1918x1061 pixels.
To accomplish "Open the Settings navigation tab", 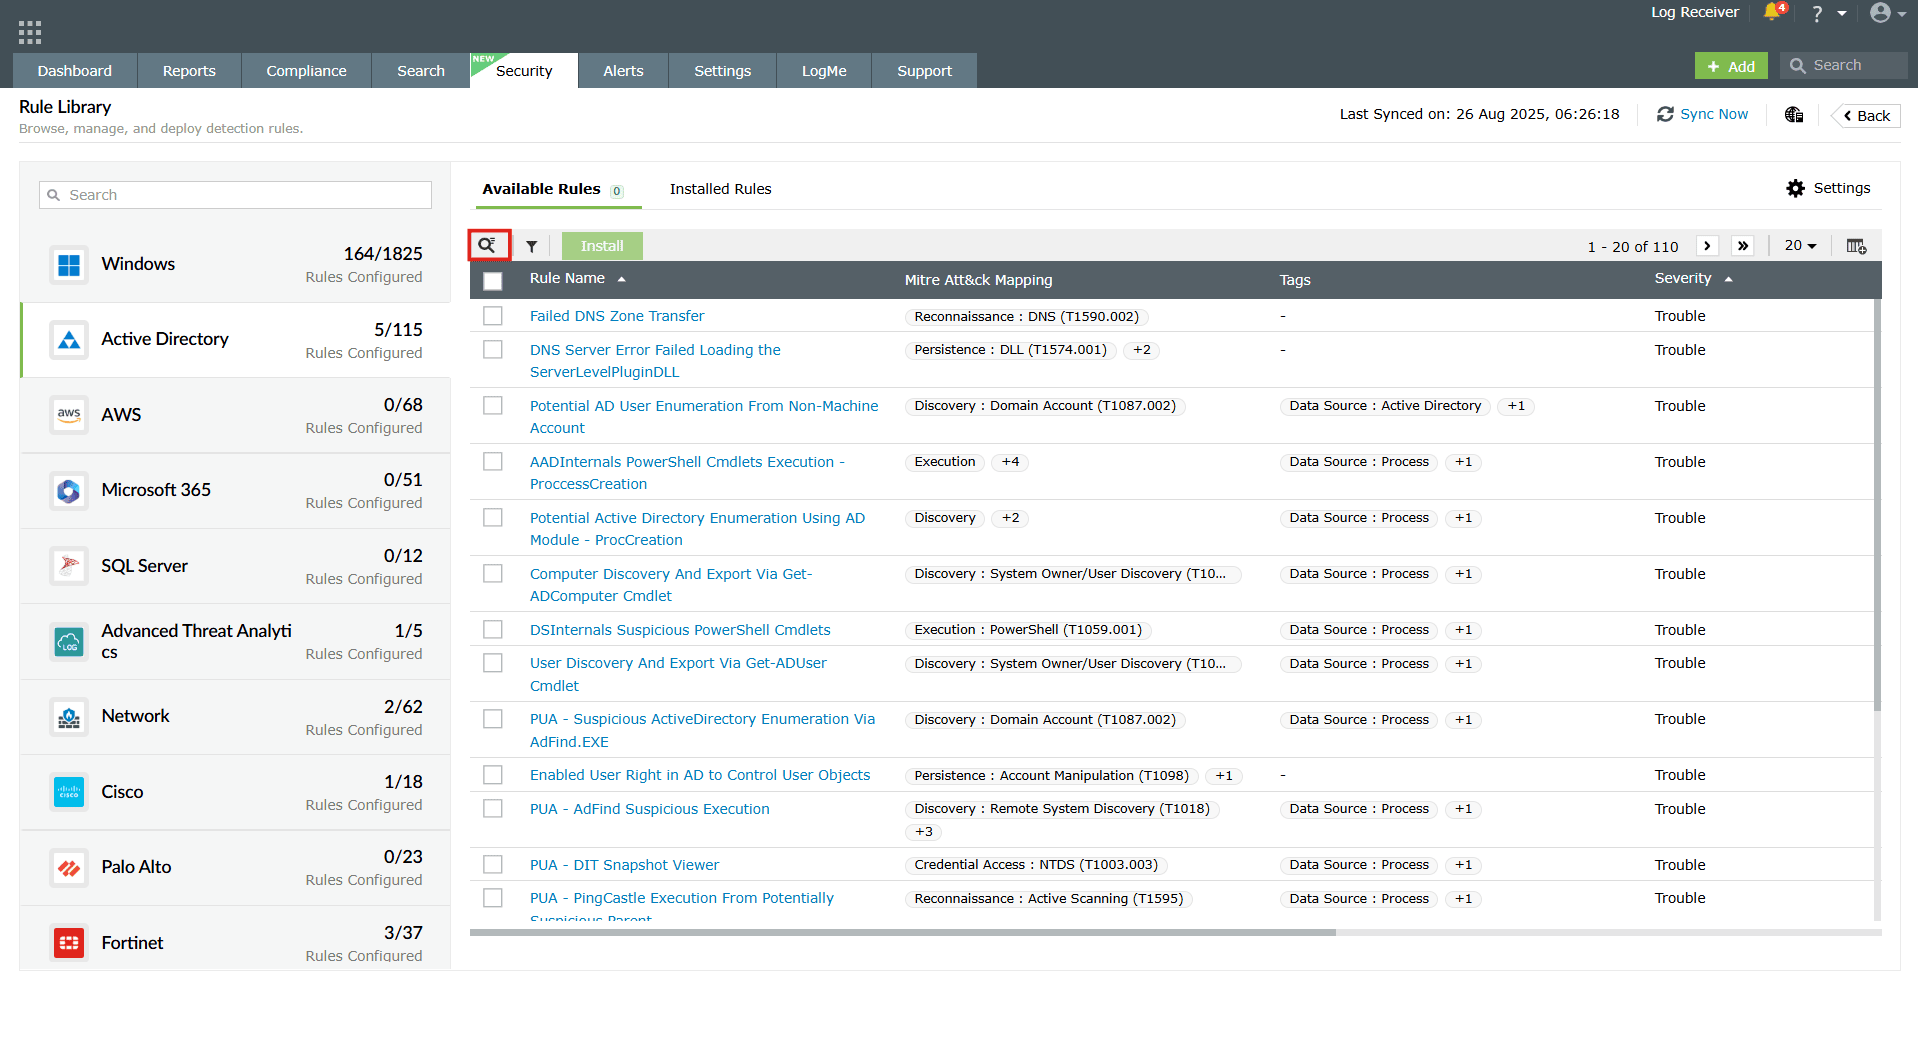I will pyautogui.click(x=722, y=71).
